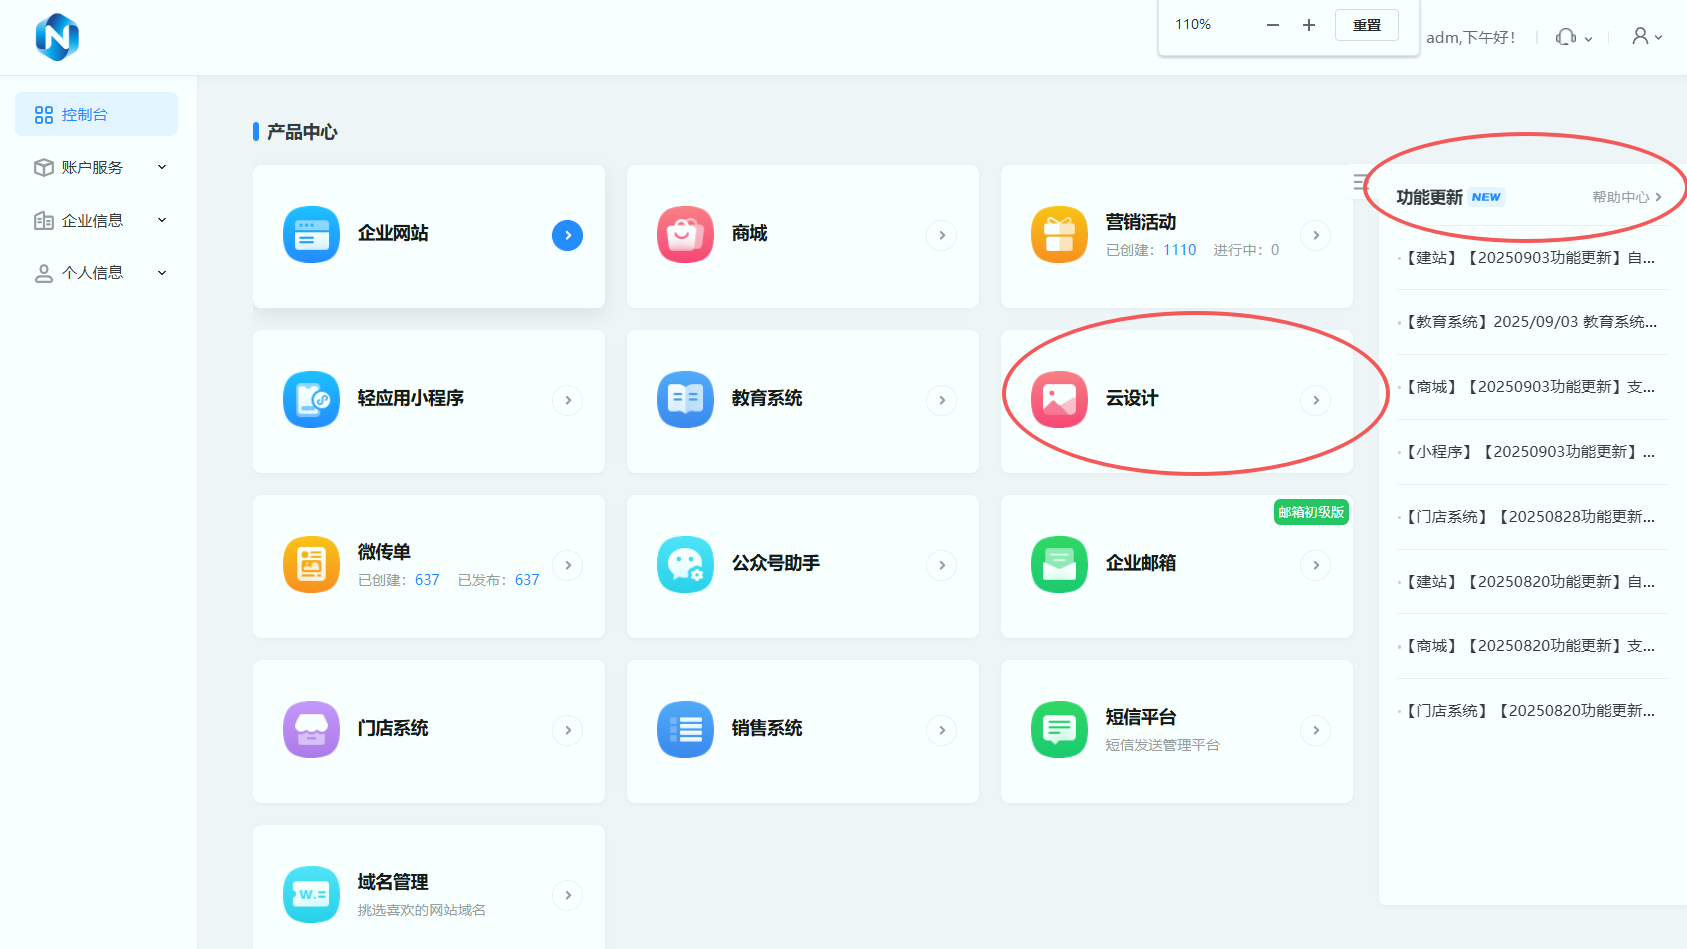This screenshot has height=949, width=1687.
Task: Open the user account dropdown
Action: (1646, 37)
